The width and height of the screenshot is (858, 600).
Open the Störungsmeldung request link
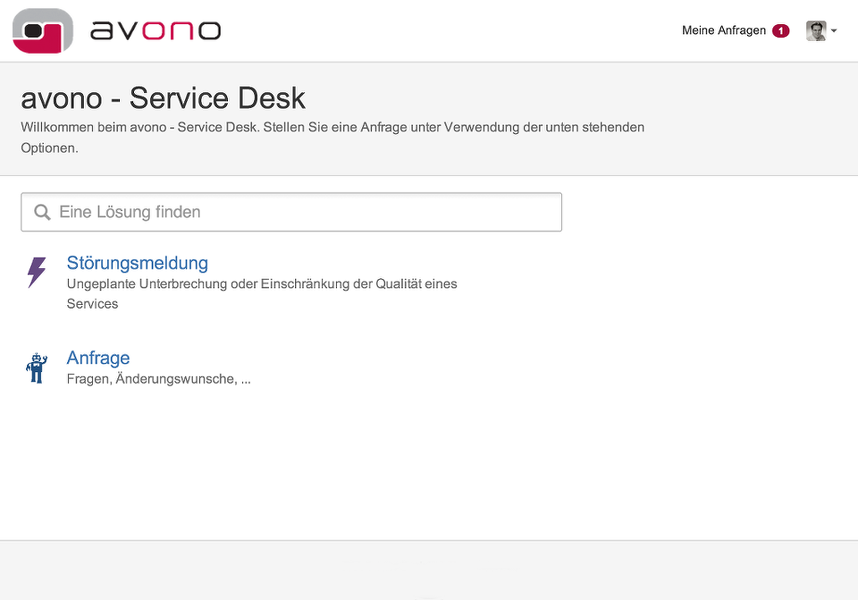(x=137, y=263)
